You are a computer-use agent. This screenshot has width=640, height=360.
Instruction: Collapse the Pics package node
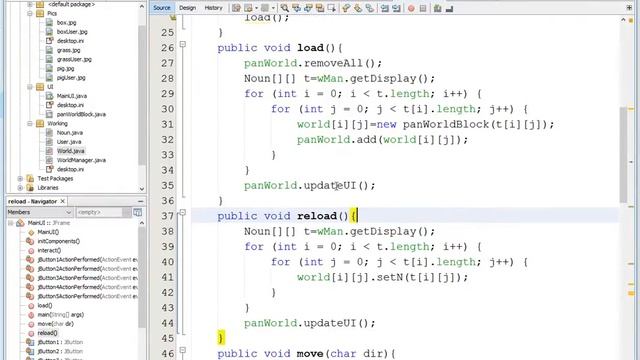click(30, 13)
